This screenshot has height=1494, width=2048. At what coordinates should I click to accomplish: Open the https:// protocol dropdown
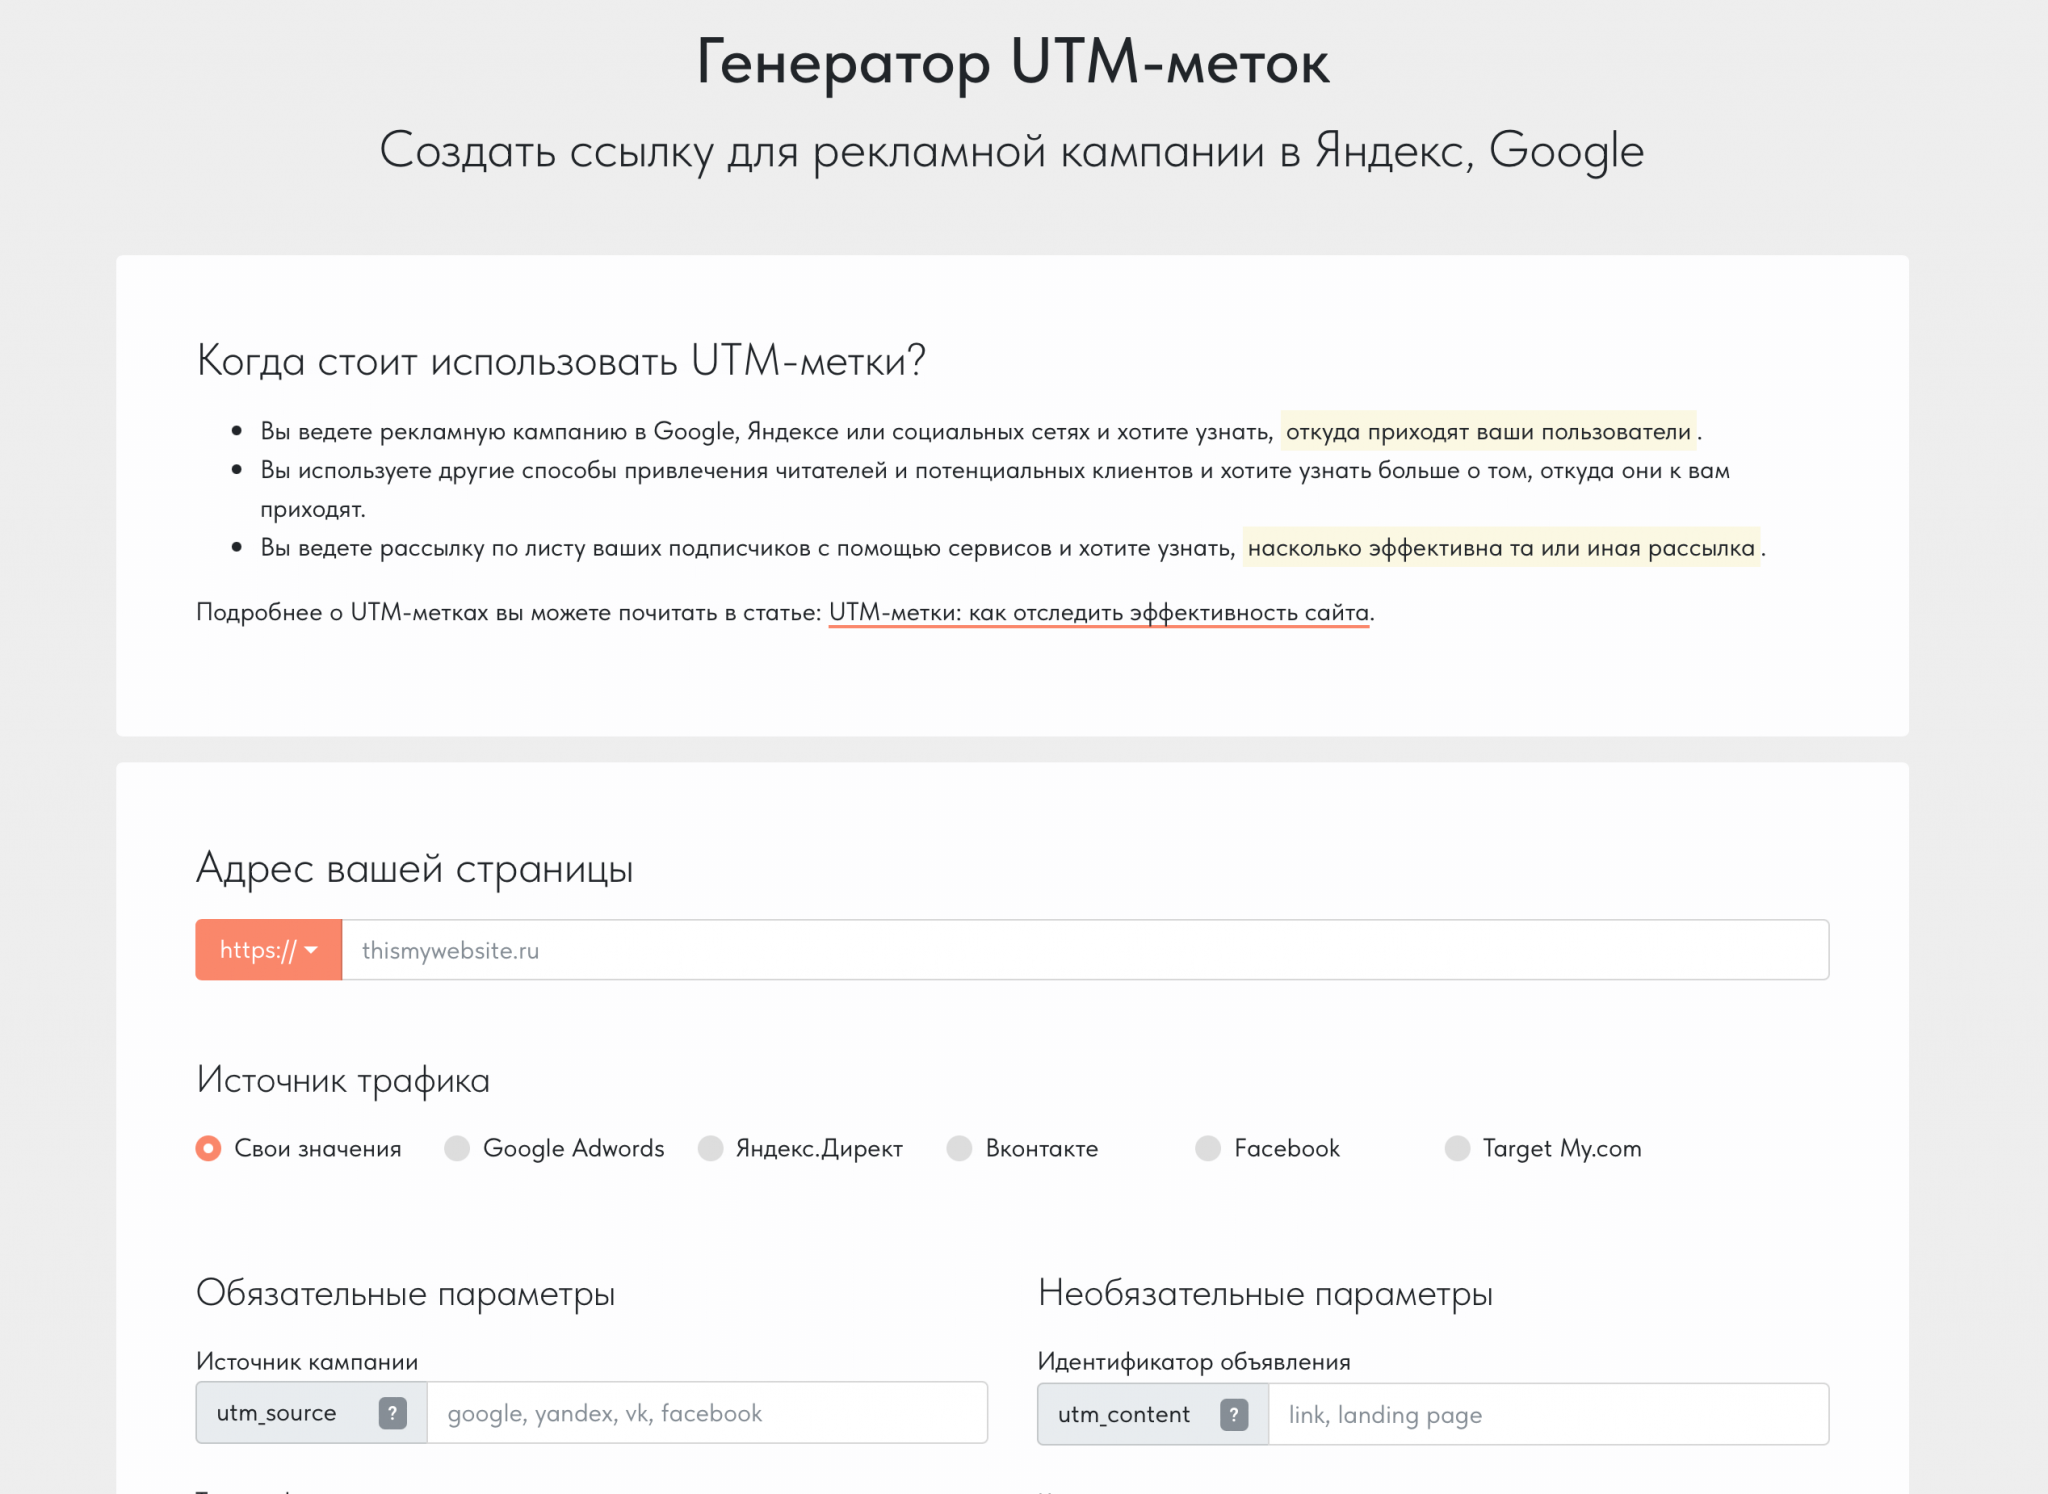pyautogui.click(x=269, y=950)
